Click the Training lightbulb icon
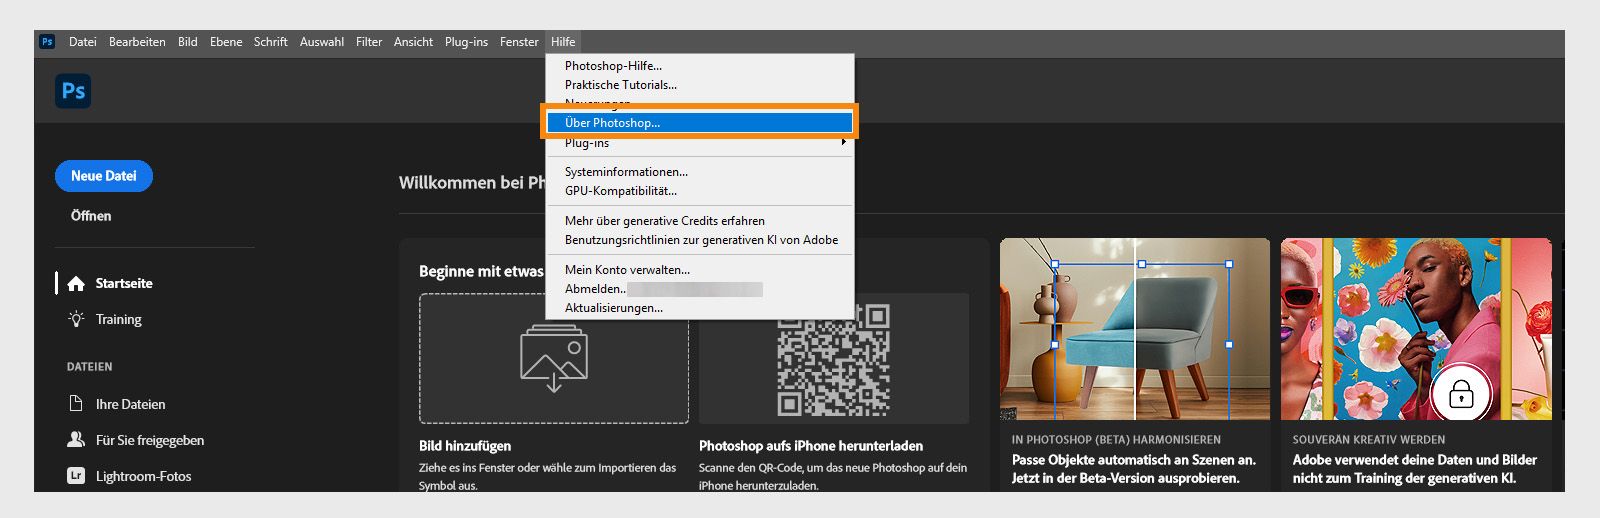The width and height of the screenshot is (1600, 518). [76, 319]
